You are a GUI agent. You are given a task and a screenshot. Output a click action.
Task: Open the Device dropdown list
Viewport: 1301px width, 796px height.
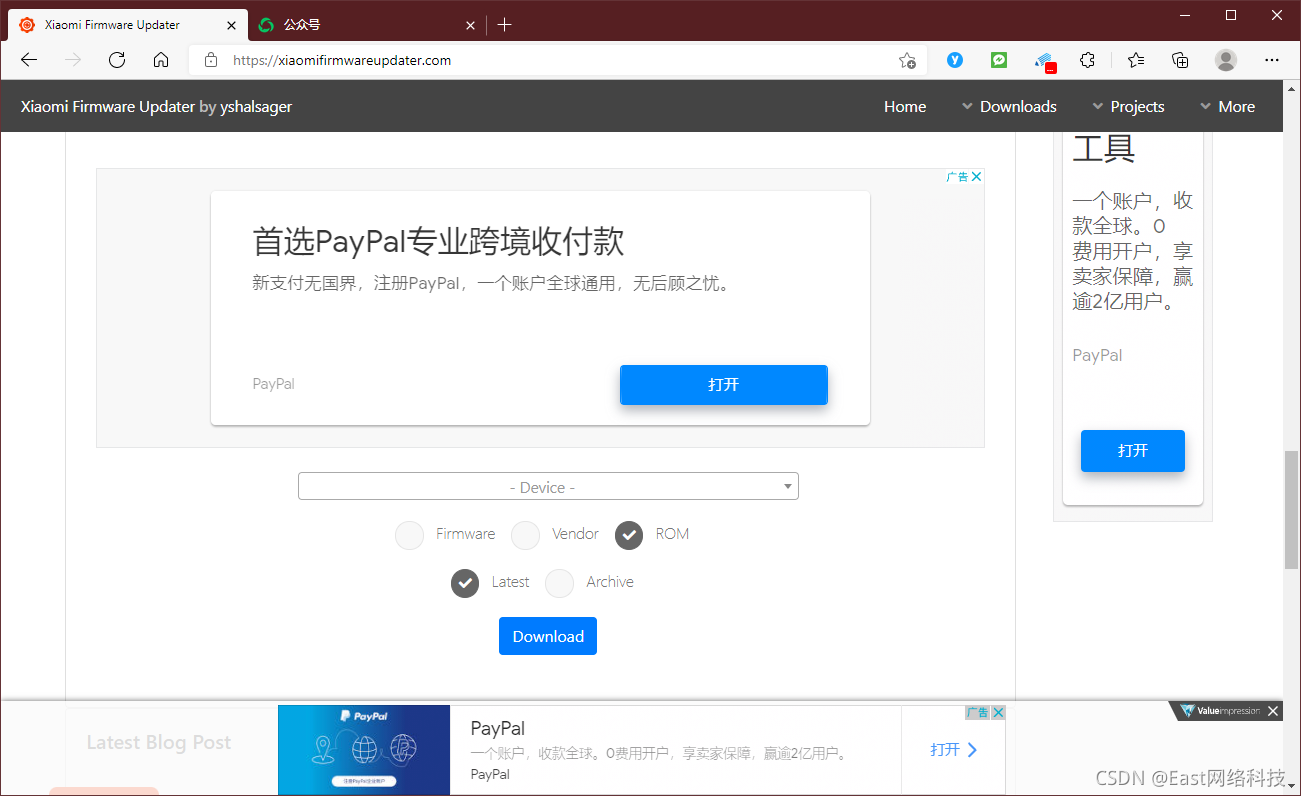[548, 487]
